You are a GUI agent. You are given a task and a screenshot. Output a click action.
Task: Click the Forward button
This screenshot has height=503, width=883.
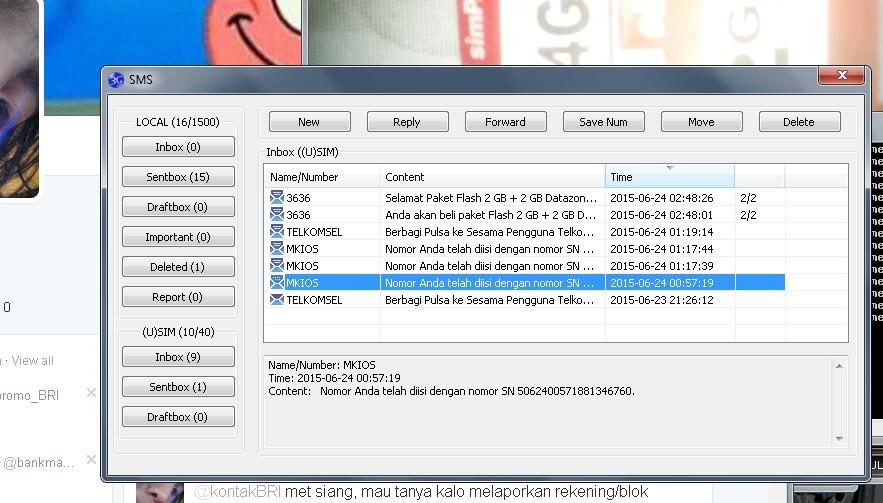tap(506, 122)
